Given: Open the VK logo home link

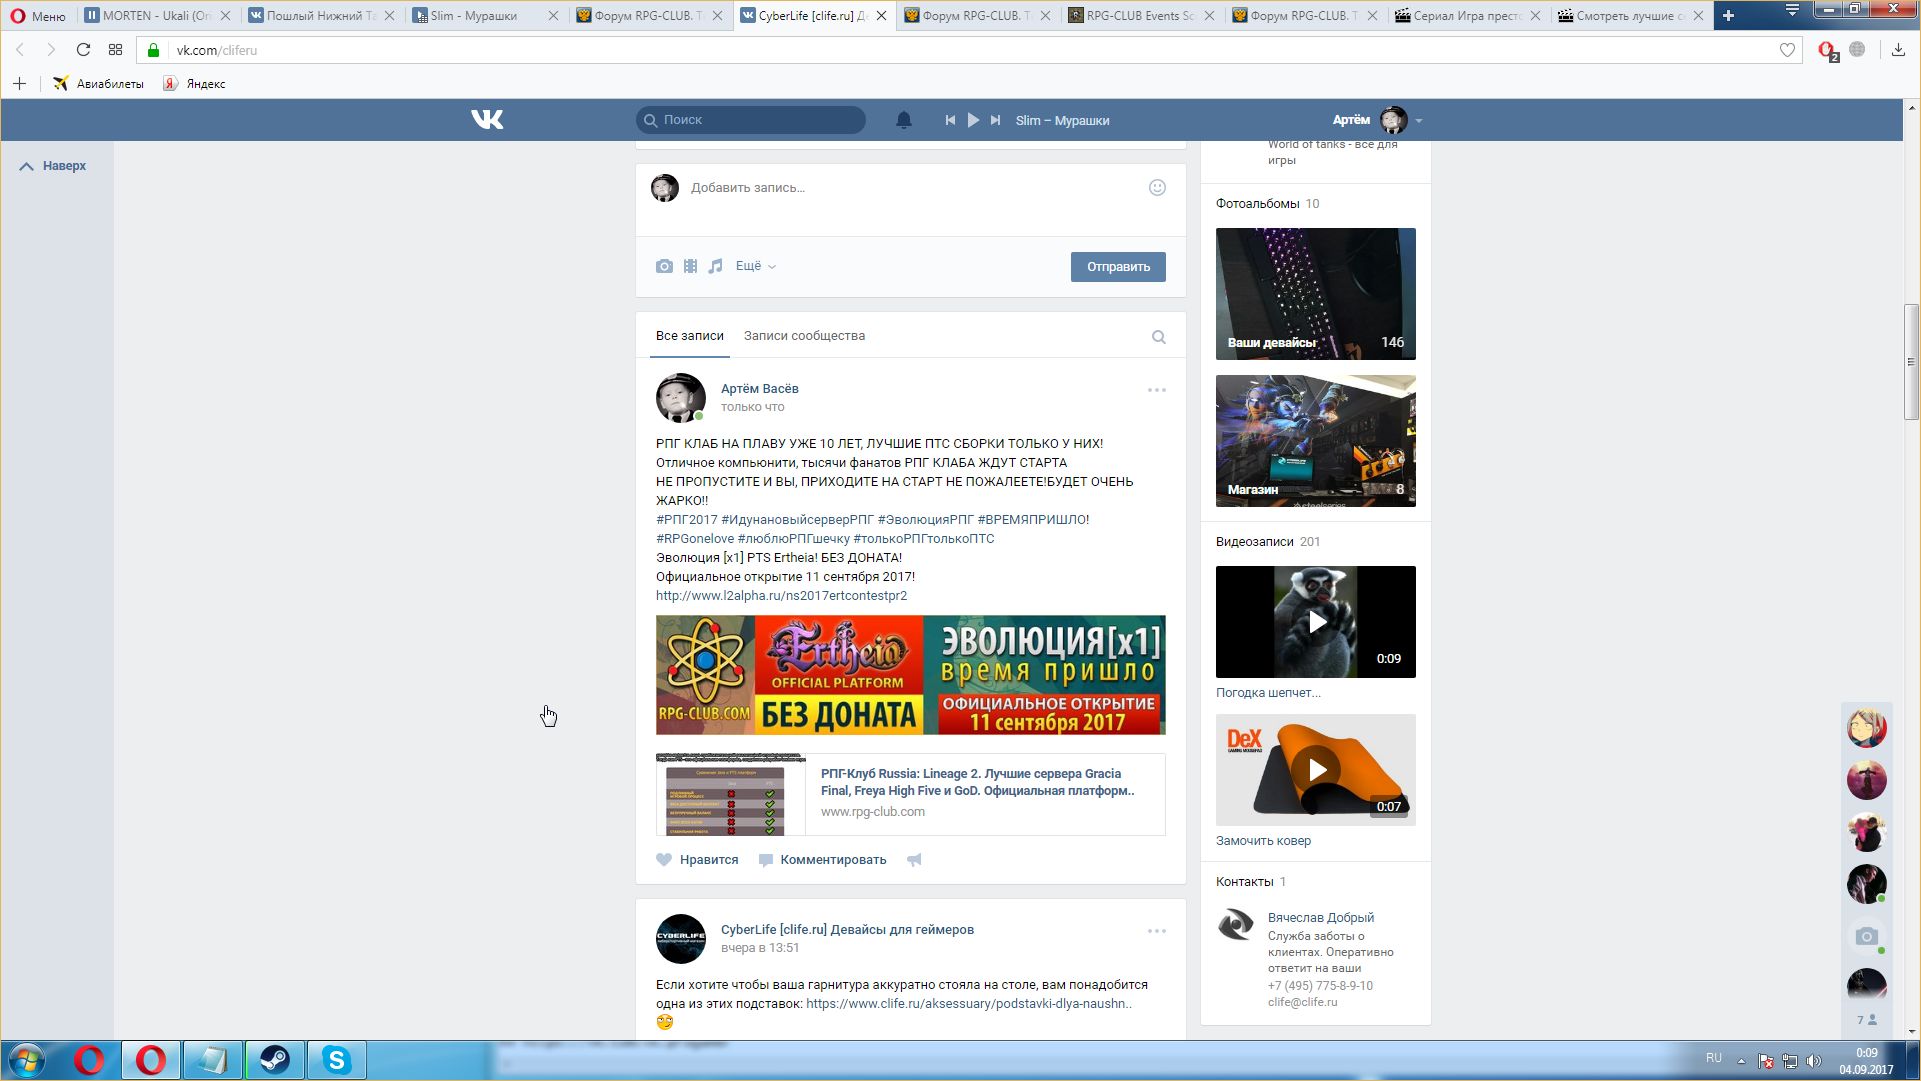Looking at the screenshot, I should (487, 120).
